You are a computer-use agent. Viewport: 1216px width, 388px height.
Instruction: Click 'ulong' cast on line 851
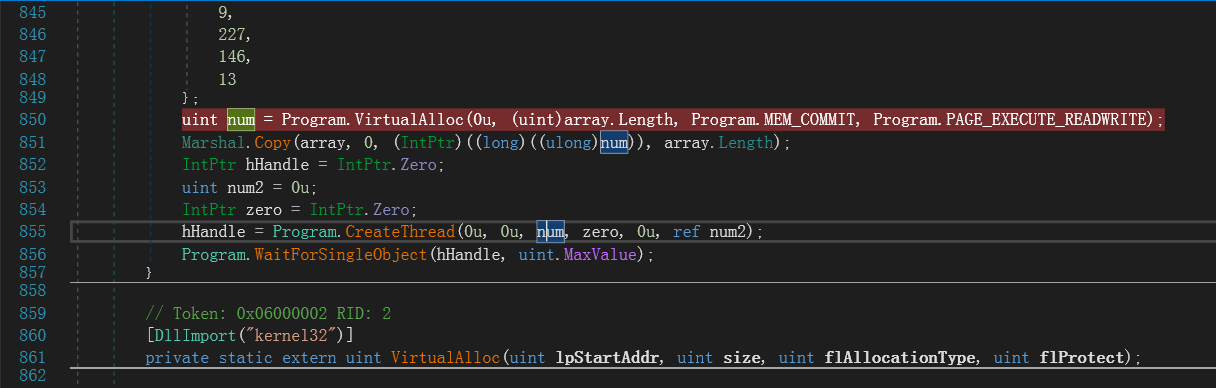point(568,143)
